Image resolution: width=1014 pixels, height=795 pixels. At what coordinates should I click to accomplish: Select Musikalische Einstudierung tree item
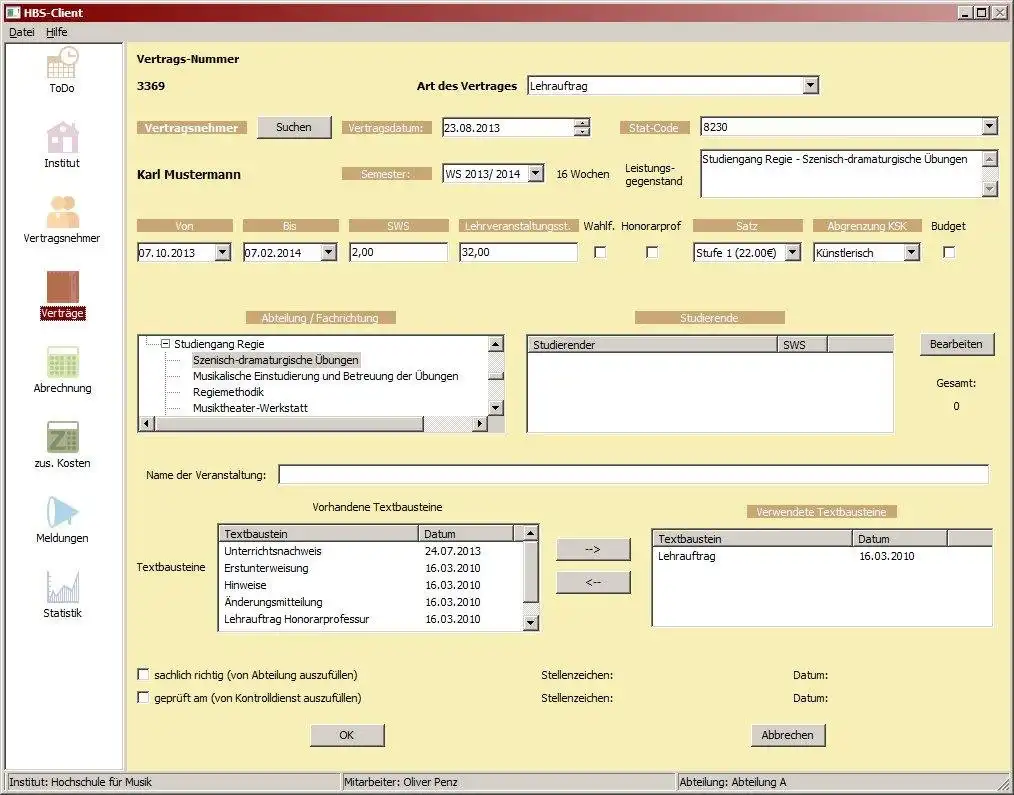click(x=326, y=376)
